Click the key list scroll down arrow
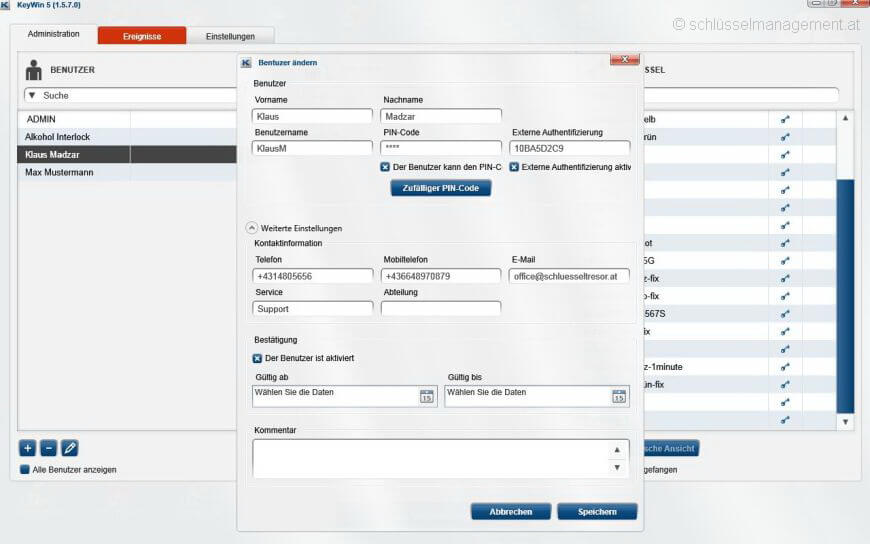This screenshot has height=544, width=870. [x=845, y=422]
